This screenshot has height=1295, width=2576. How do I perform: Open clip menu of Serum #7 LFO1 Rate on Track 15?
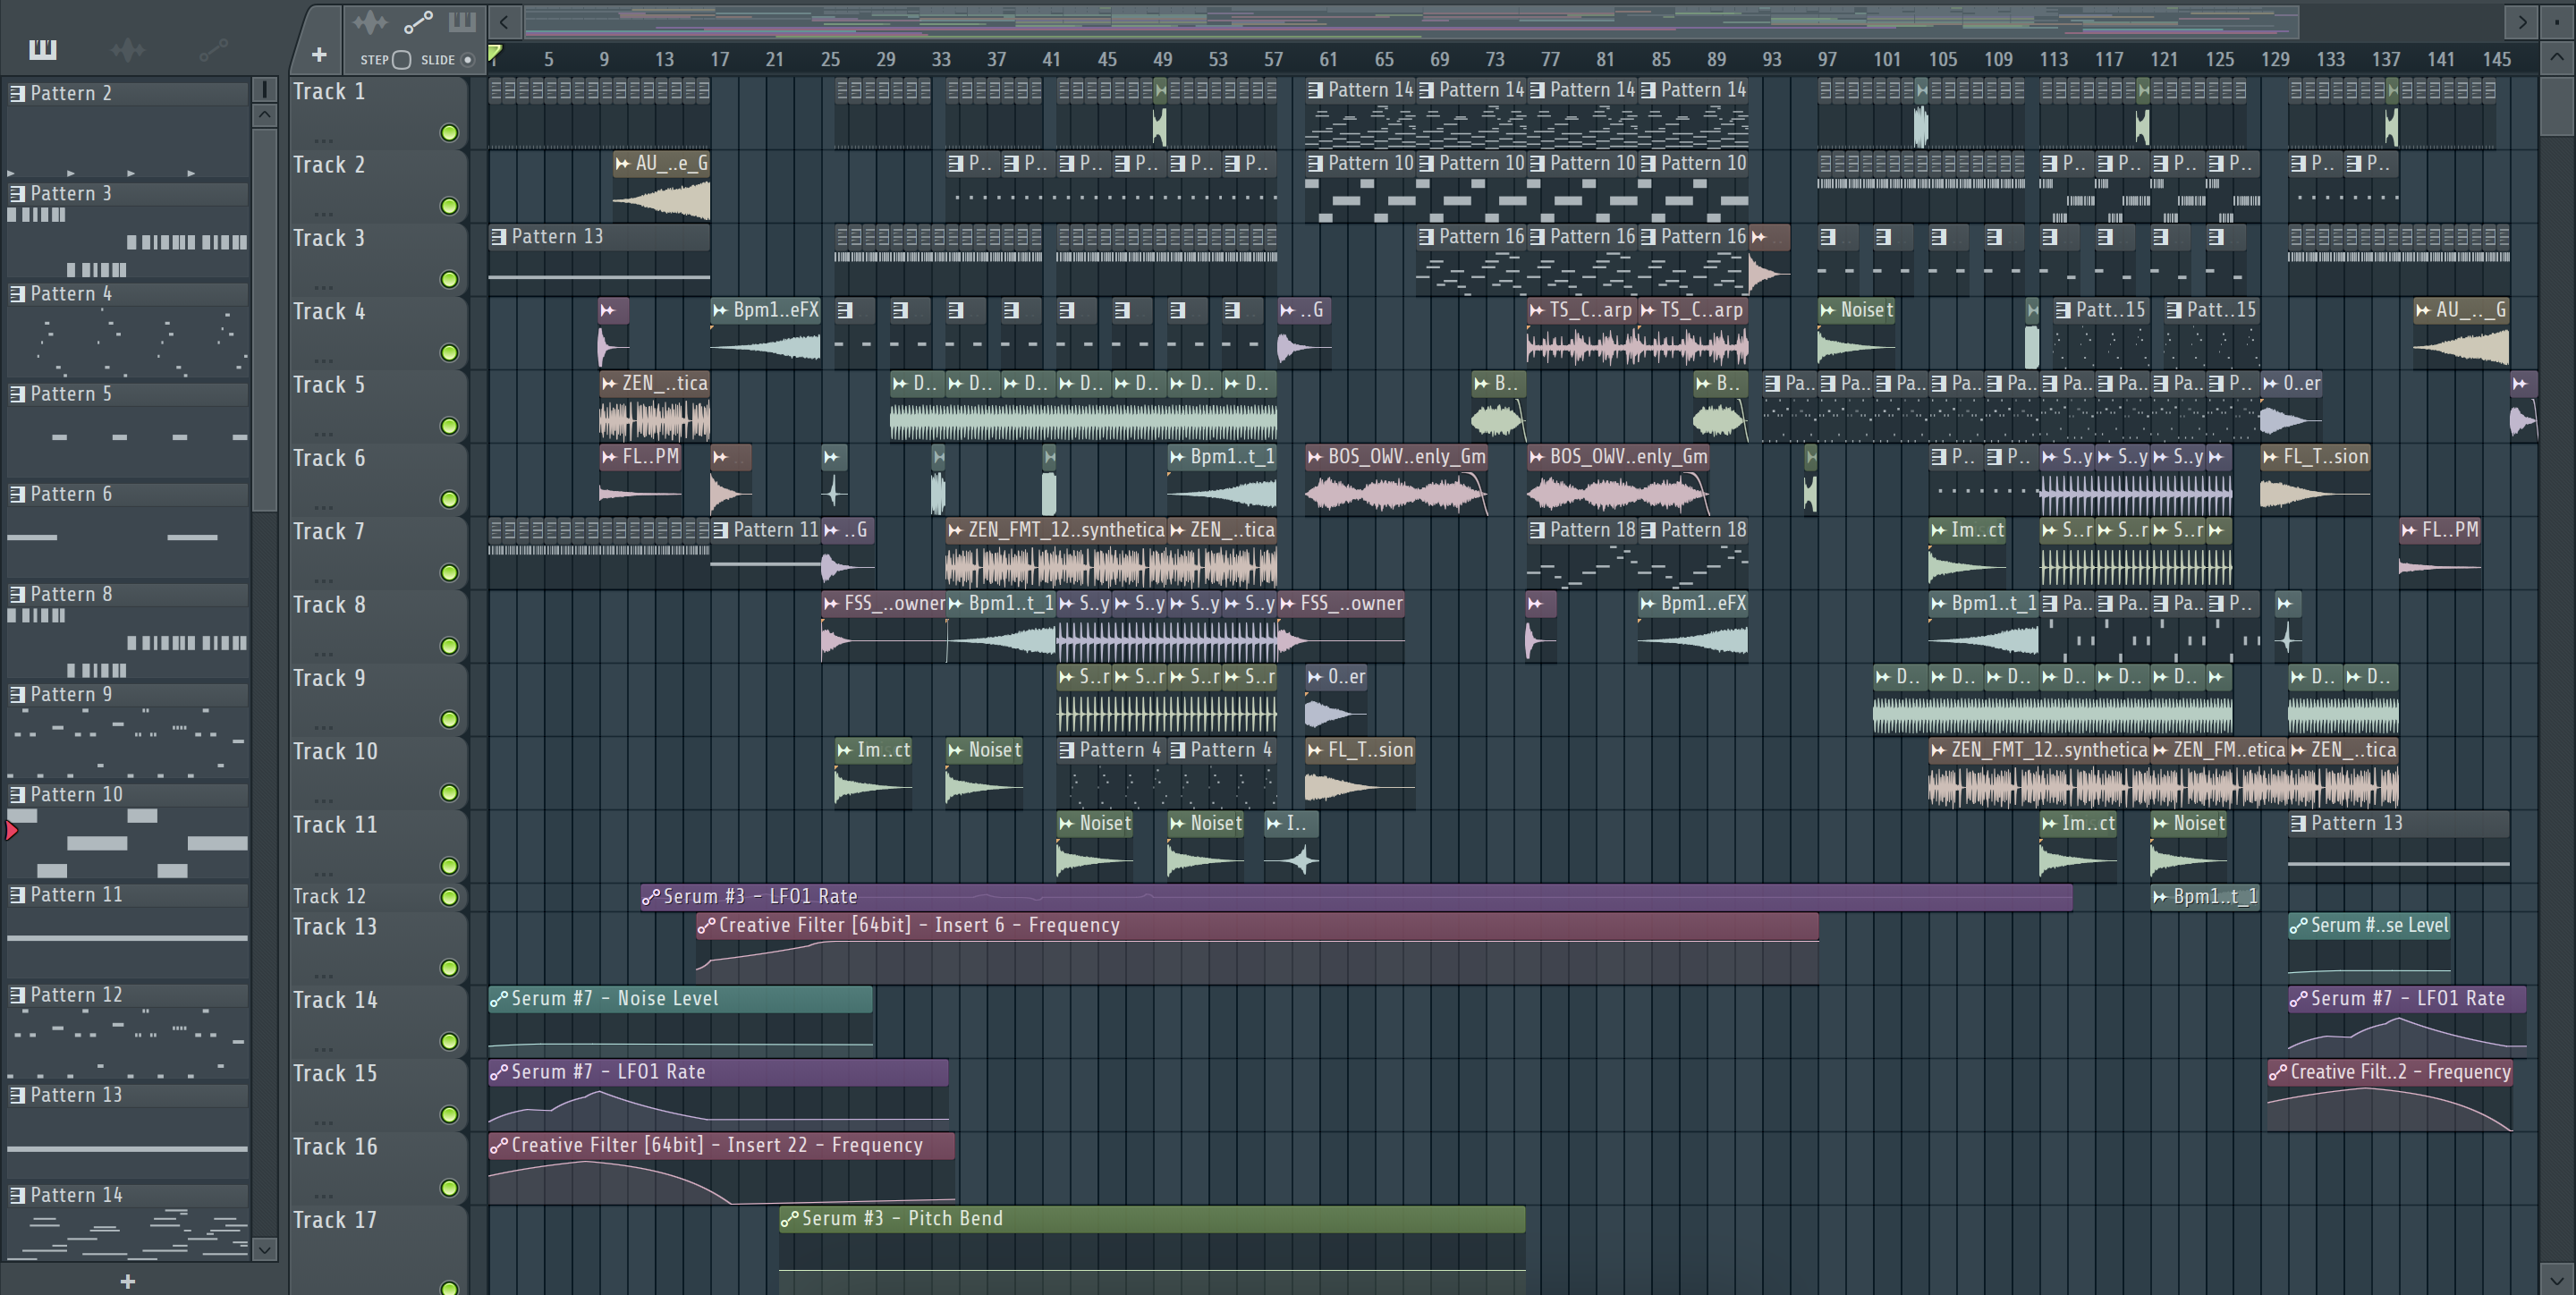pyautogui.click(x=498, y=1072)
